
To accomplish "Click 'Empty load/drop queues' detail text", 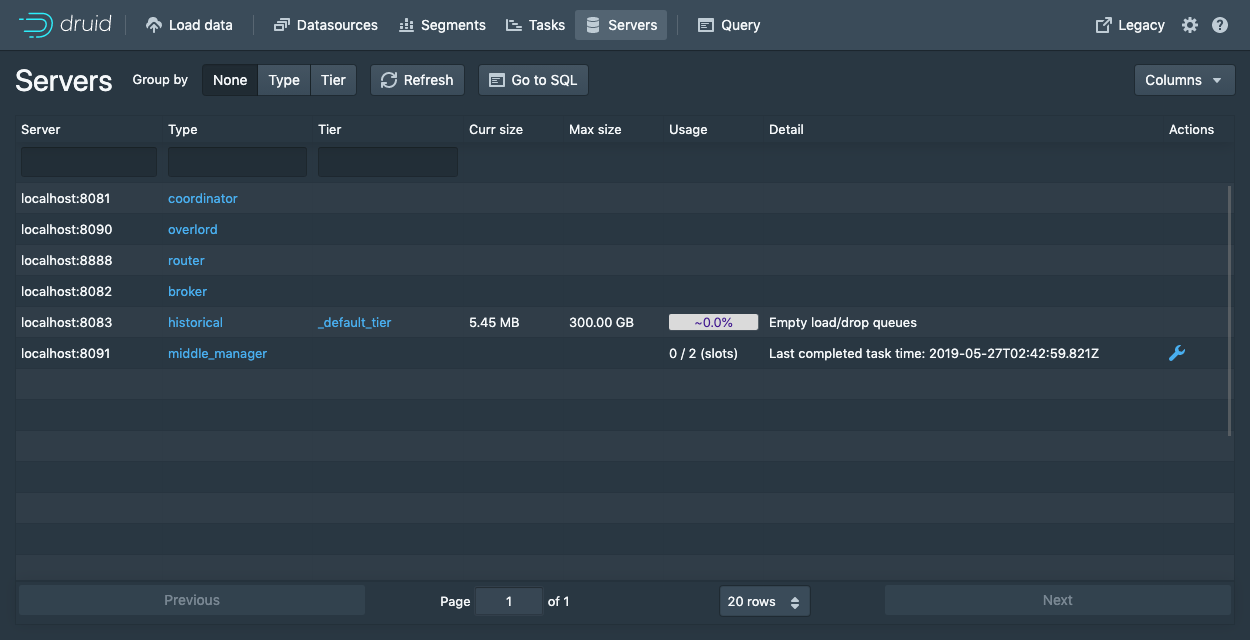I will [843, 322].
